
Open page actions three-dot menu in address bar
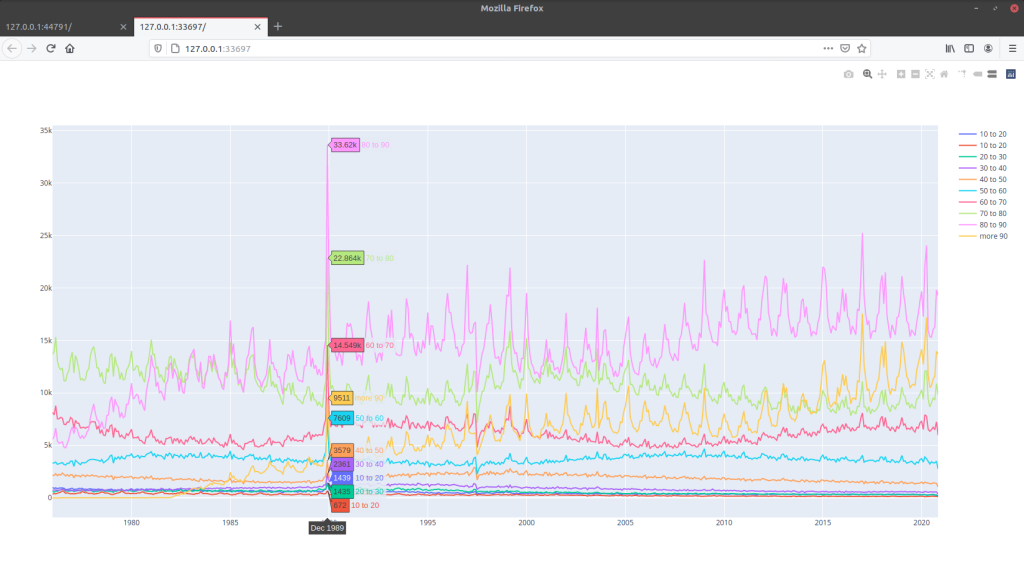(828, 48)
